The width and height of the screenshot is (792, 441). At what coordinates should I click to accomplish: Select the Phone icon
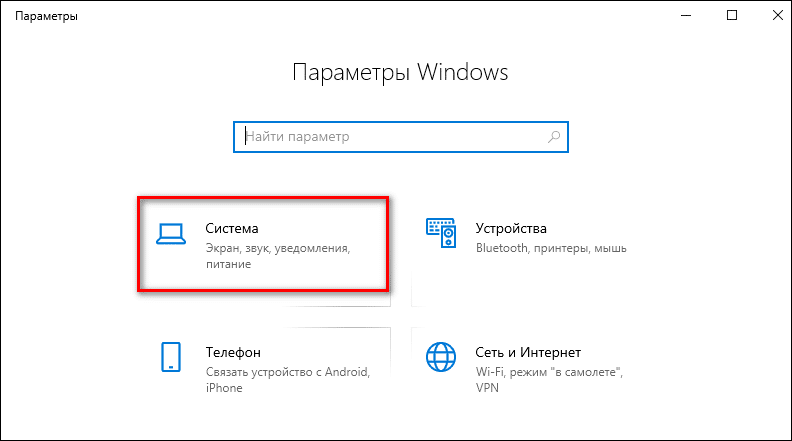[x=171, y=357]
